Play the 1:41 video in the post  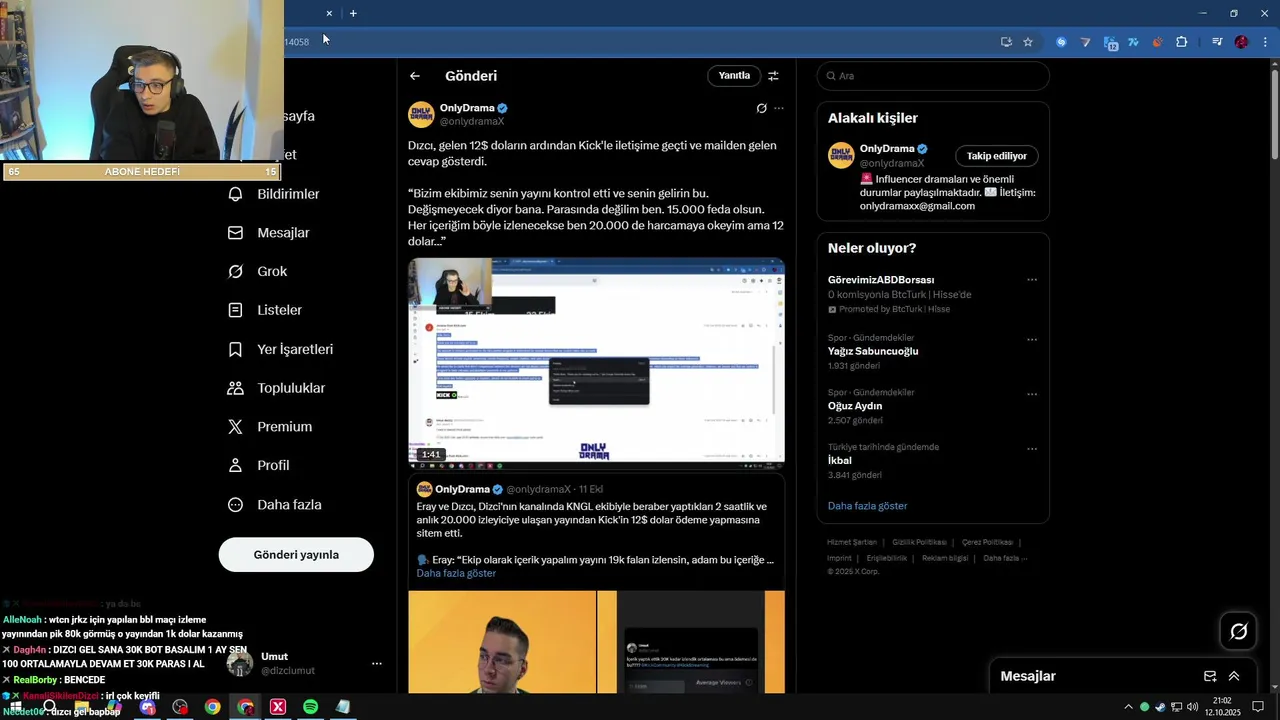pos(596,363)
